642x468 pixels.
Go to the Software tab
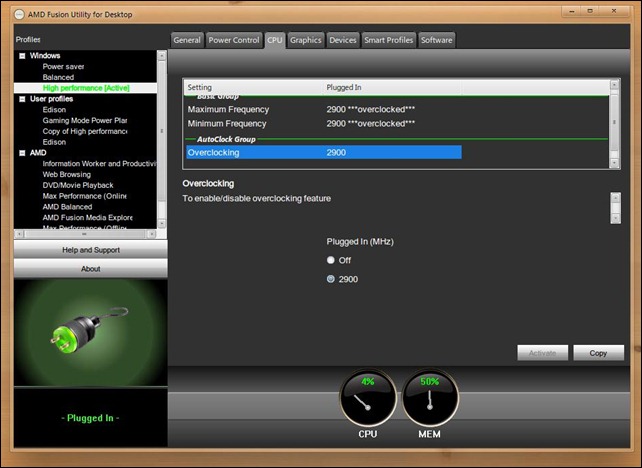point(436,40)
